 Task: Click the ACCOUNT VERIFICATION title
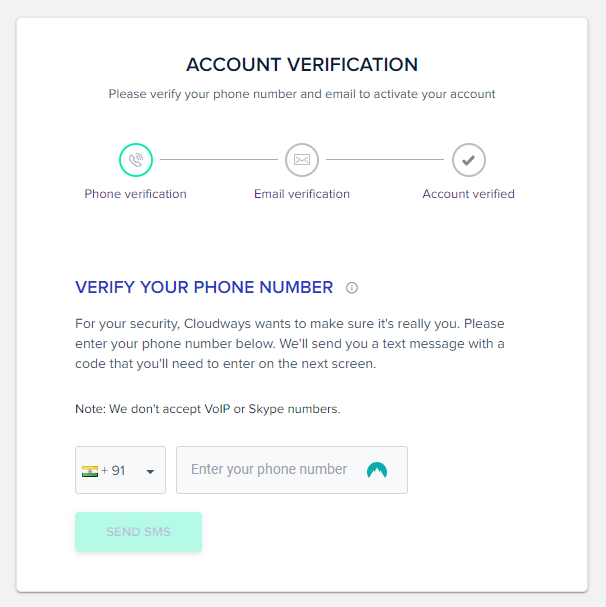[302, 64]
